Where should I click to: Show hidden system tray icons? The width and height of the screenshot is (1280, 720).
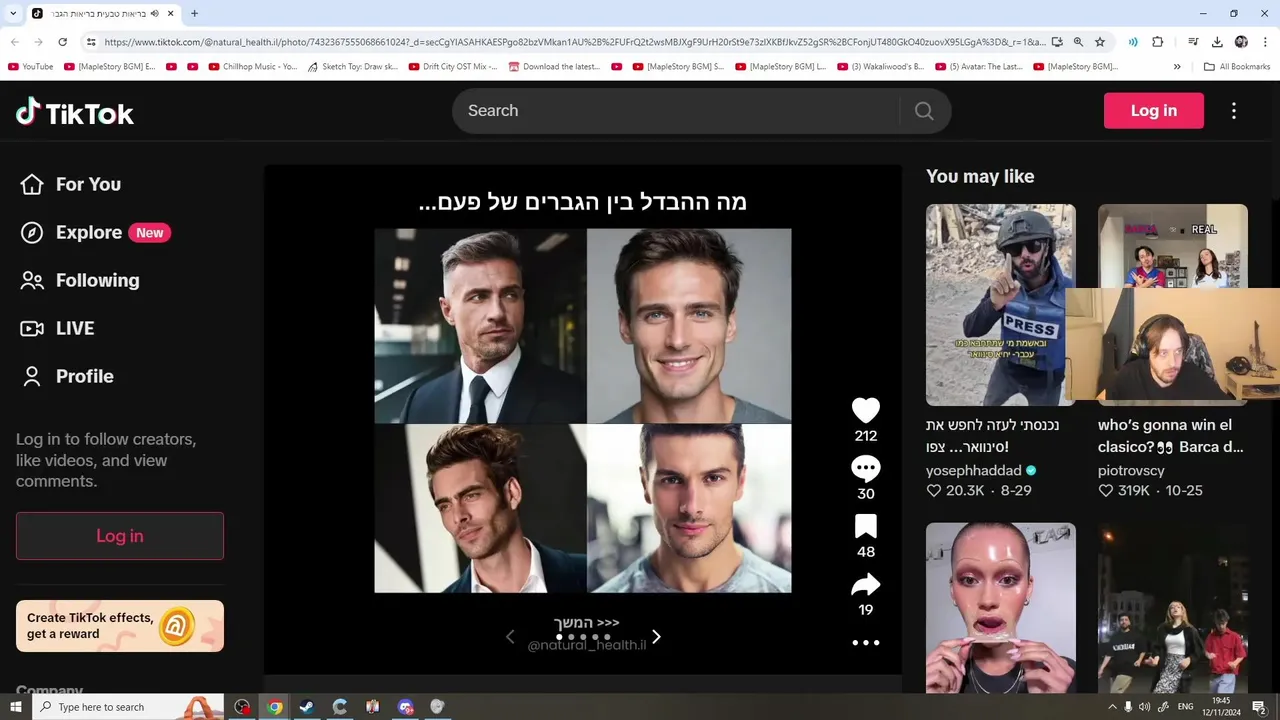[x=1112, y=707]
